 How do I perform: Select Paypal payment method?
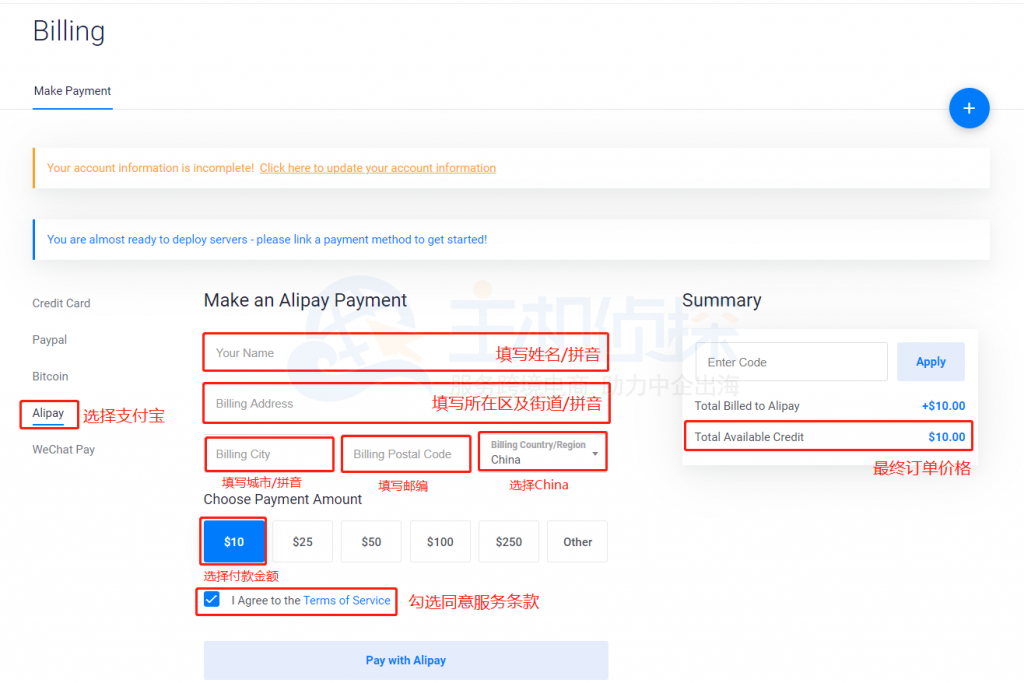click(x=50, y=340)
